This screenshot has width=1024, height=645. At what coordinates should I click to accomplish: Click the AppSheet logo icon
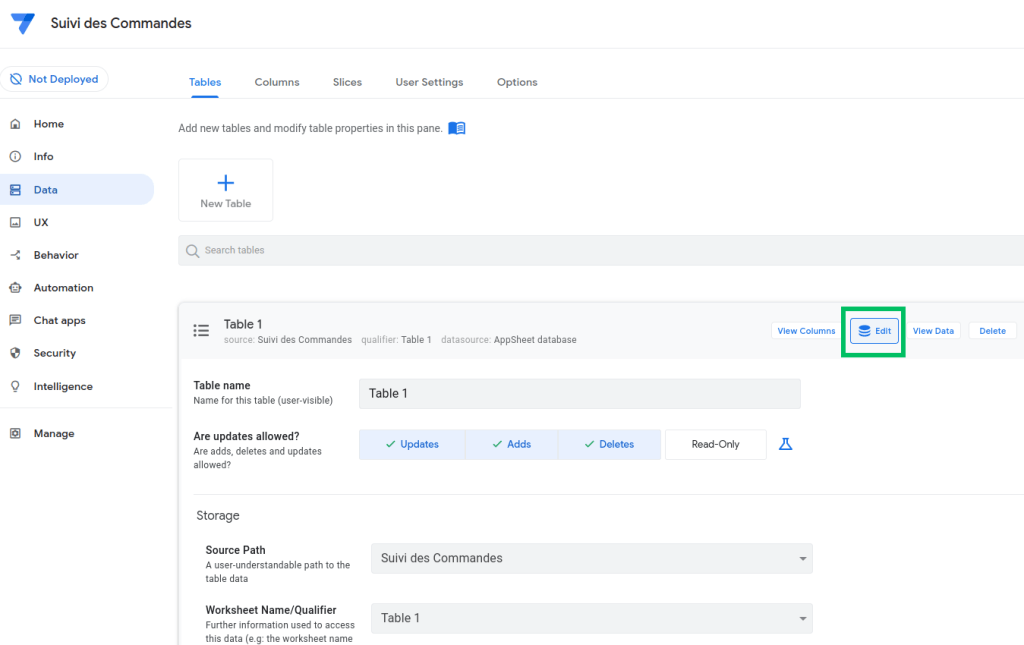coord(23,23)
